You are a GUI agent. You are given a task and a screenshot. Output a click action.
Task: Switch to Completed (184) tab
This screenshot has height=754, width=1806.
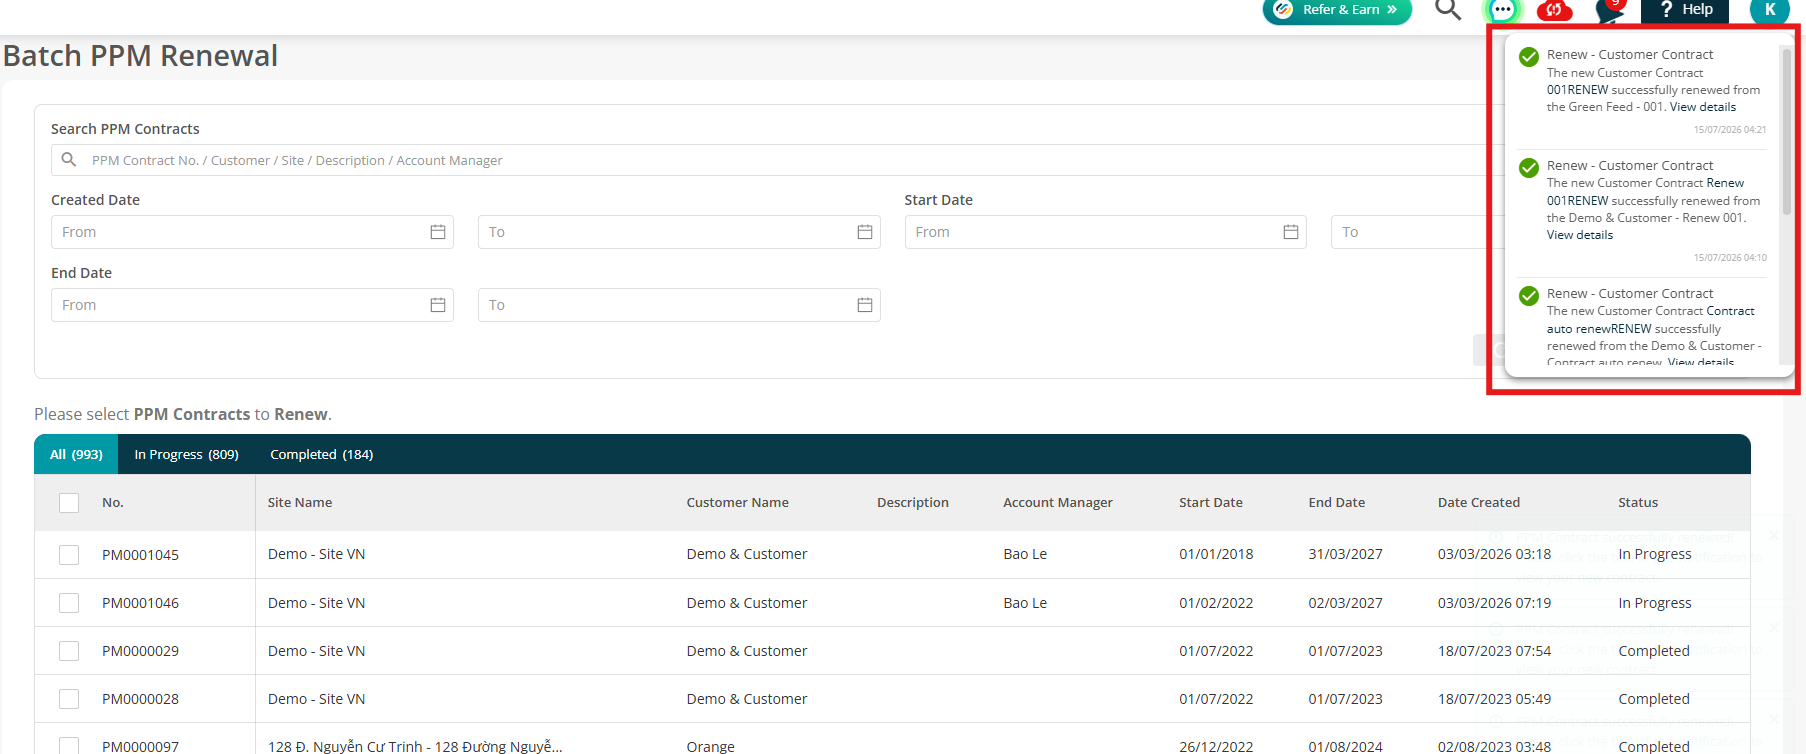click(321, 454)
